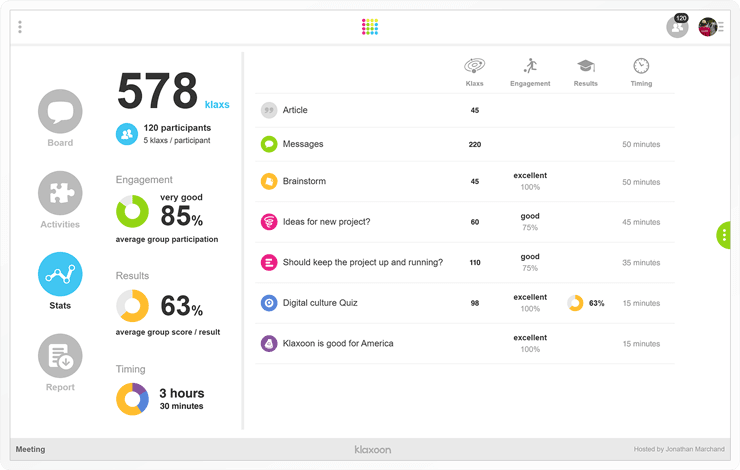Click the Timing multicolor donut chart
This screenshot has width=740, height=470.
tap(132, 399)
